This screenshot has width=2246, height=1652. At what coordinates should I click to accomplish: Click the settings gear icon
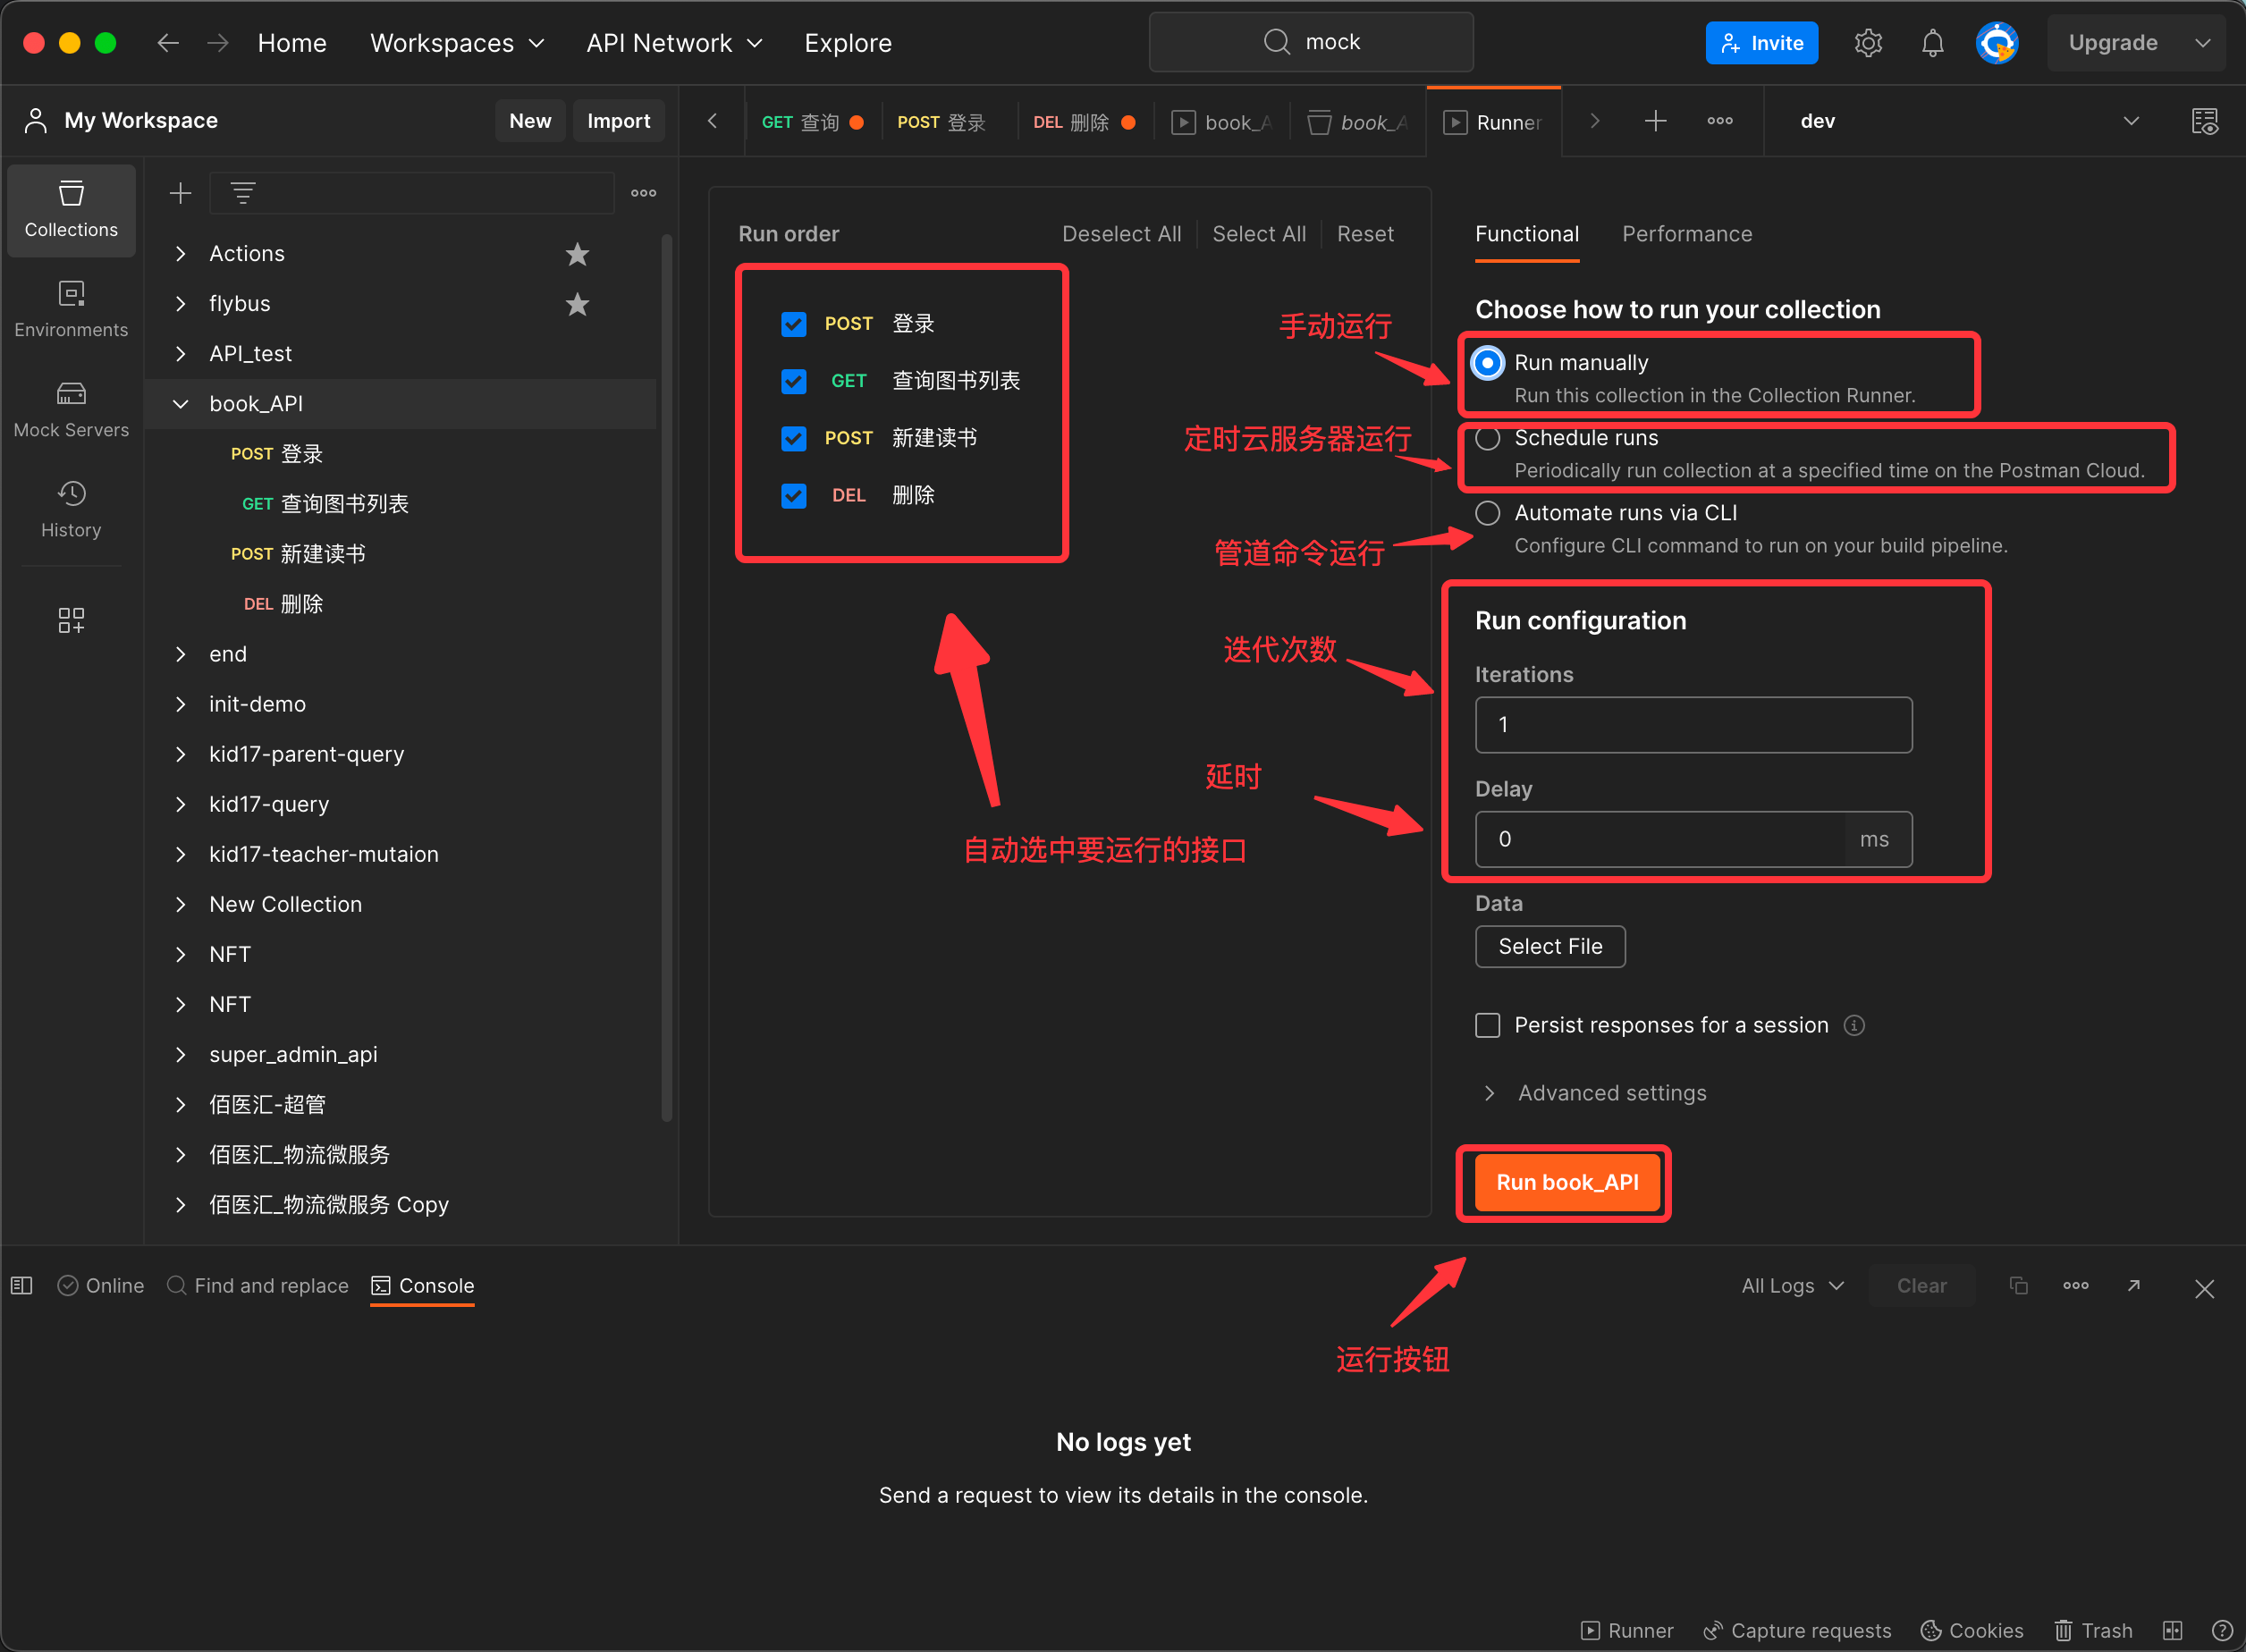point(1868,43)
